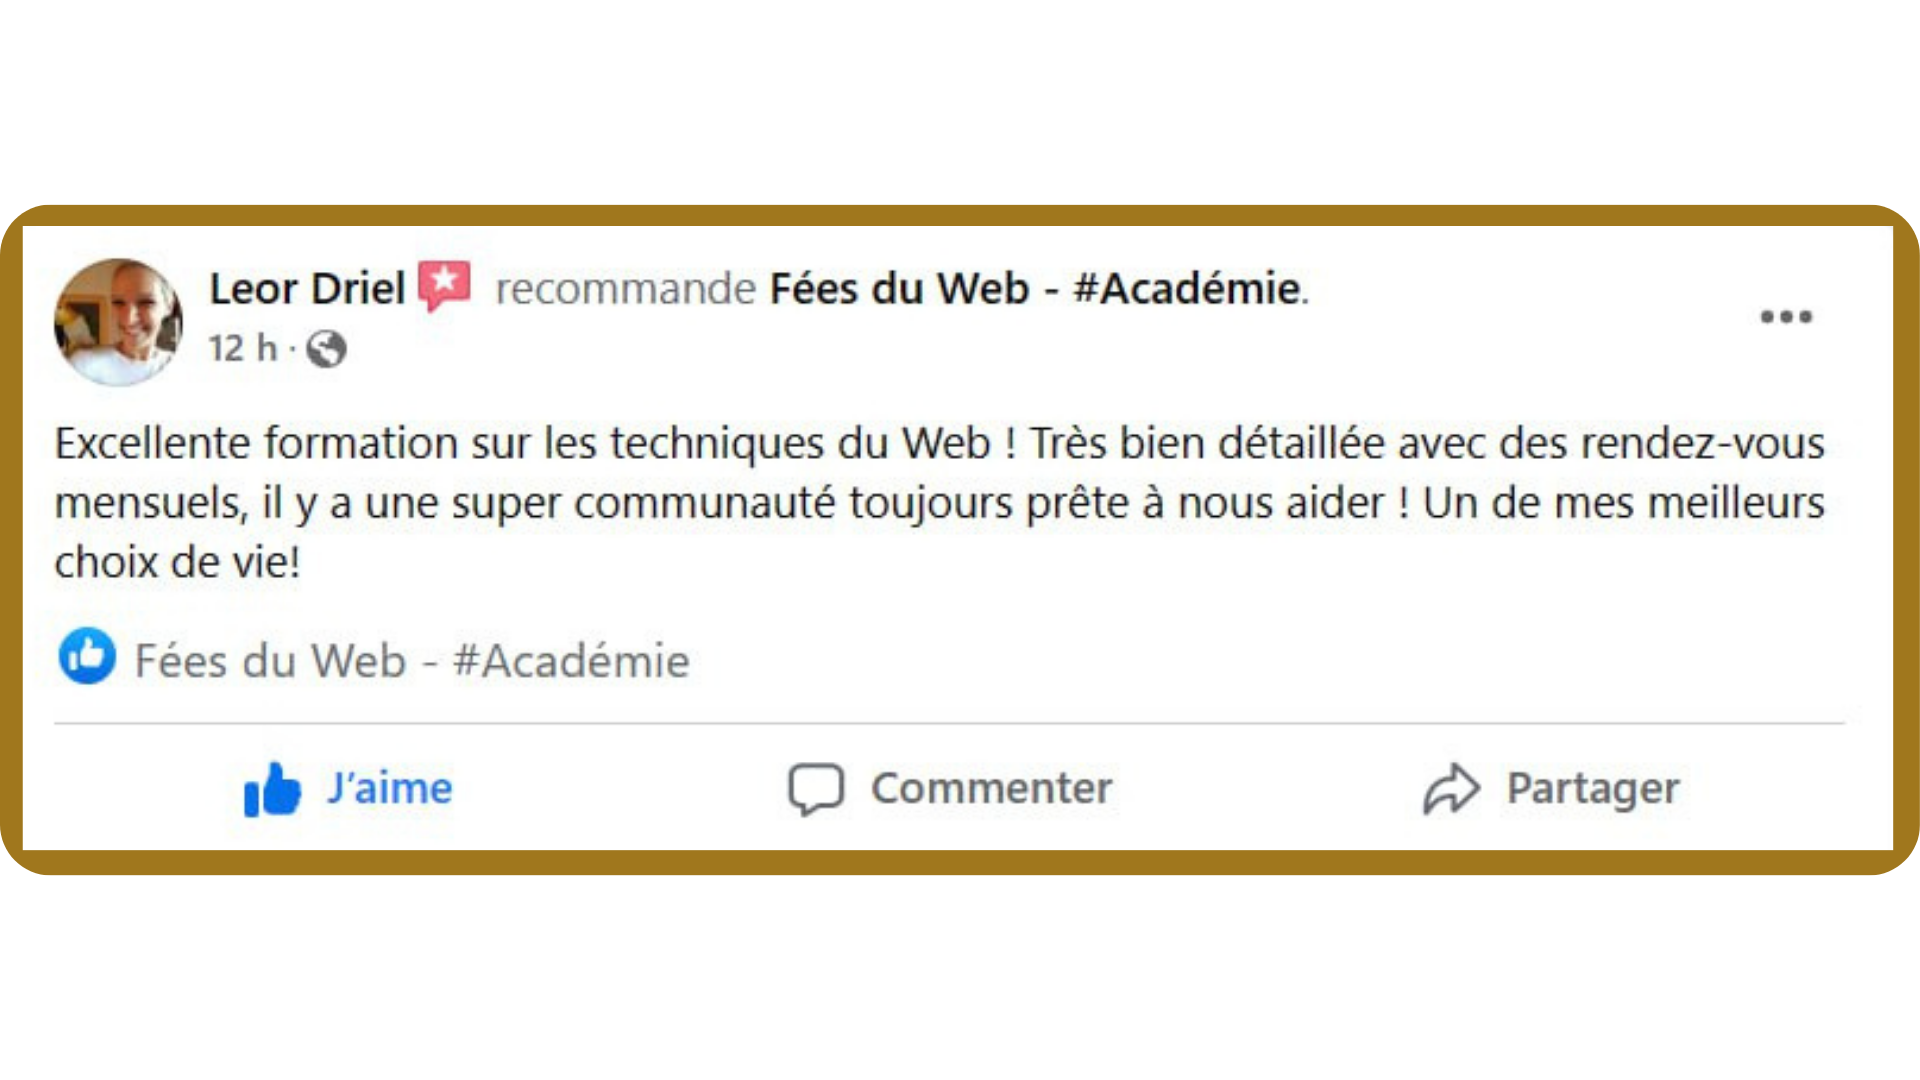The height and width of the screenshot is (1080, 1920).
Task: Click the Commenter speech bubble icon
Action: (x=816, y=789)
